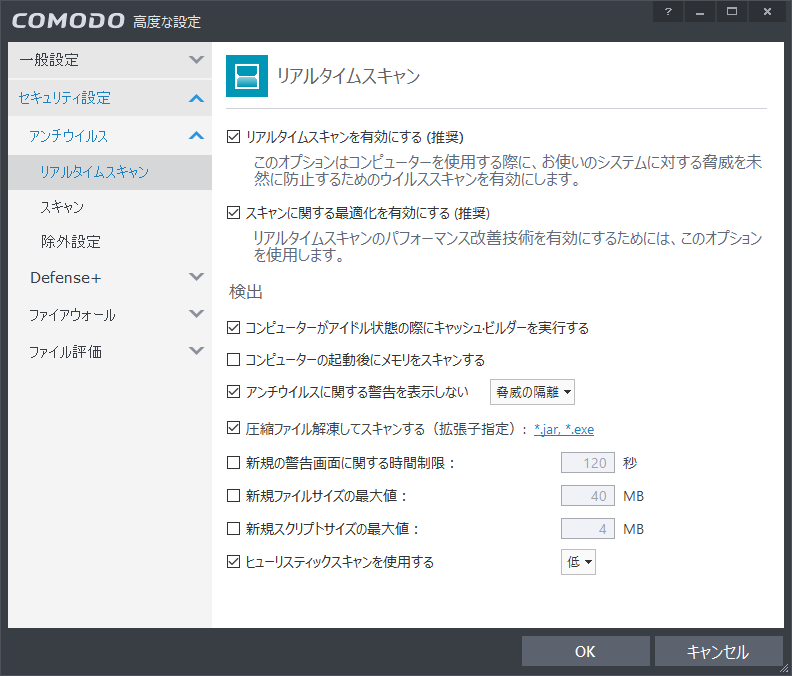Click the キャンセル button
This screenshot has height=676, width=792.
pyautogui.click(x=718, y=651)
